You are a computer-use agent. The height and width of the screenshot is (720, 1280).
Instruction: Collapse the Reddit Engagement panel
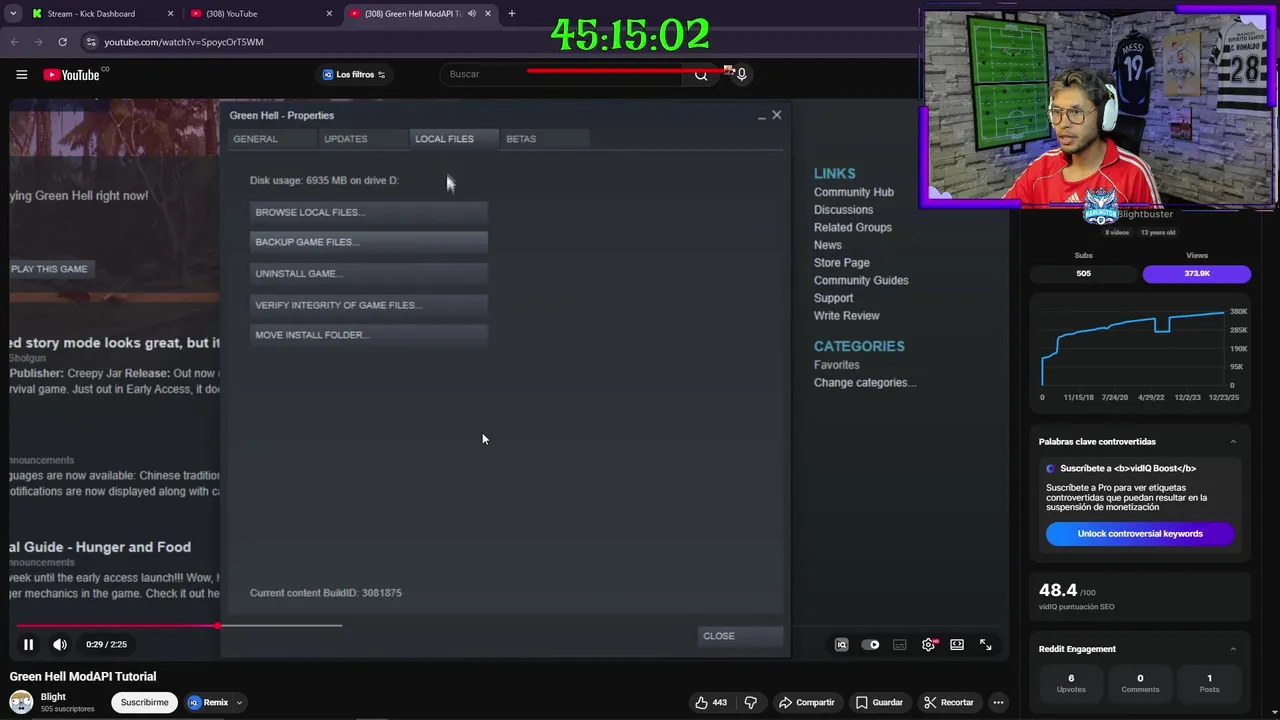pos(1233,649)
